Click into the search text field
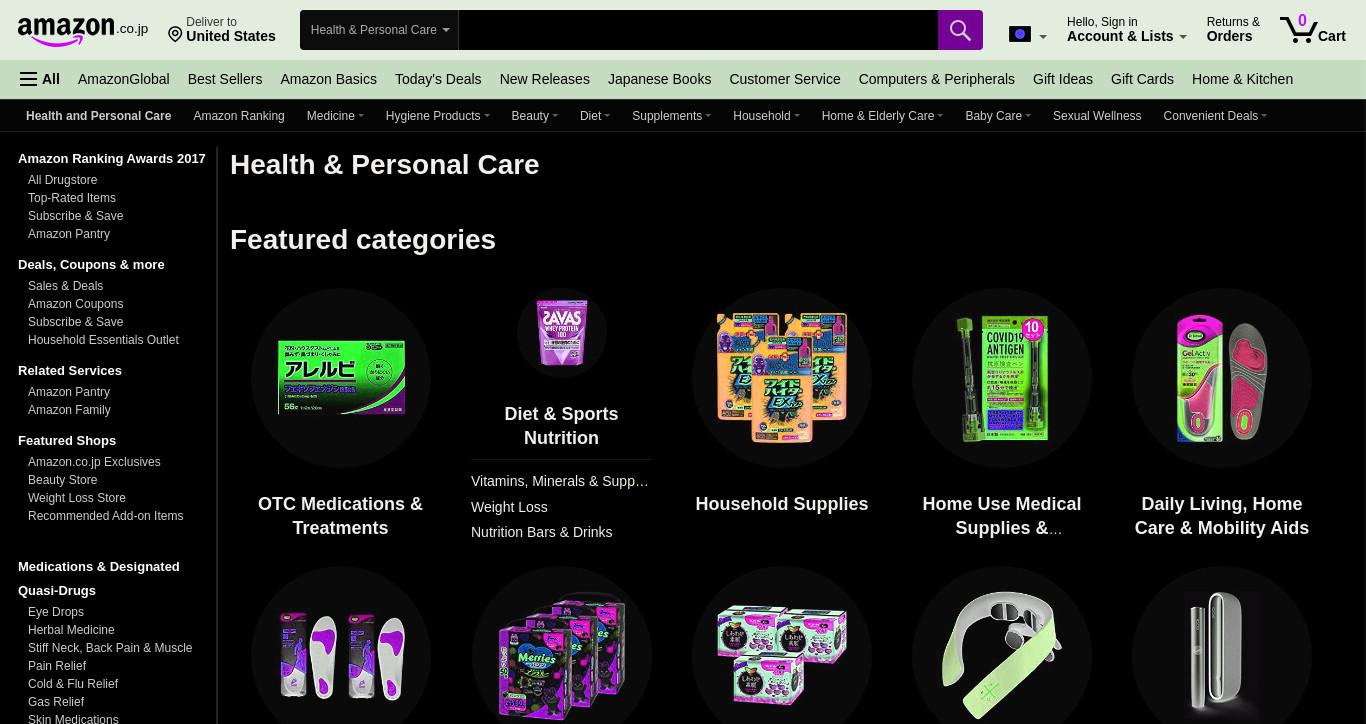1366x724 pixels. pyautogui.click(x=698, y=30)
